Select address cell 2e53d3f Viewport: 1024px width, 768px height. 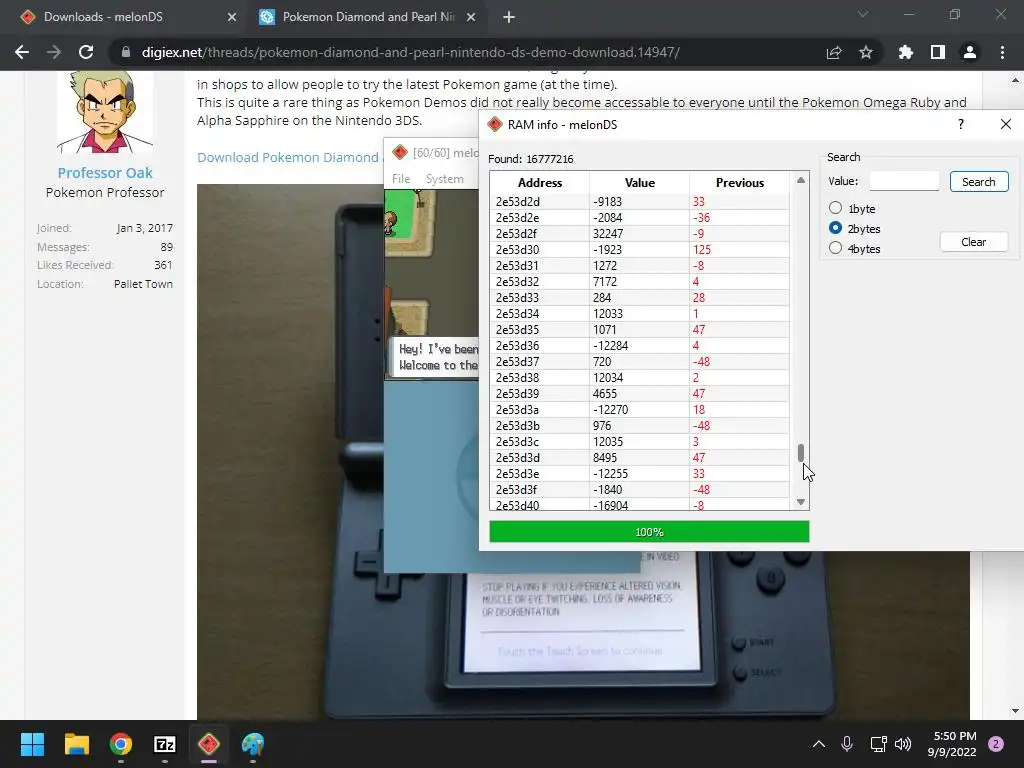click(539, 490)
